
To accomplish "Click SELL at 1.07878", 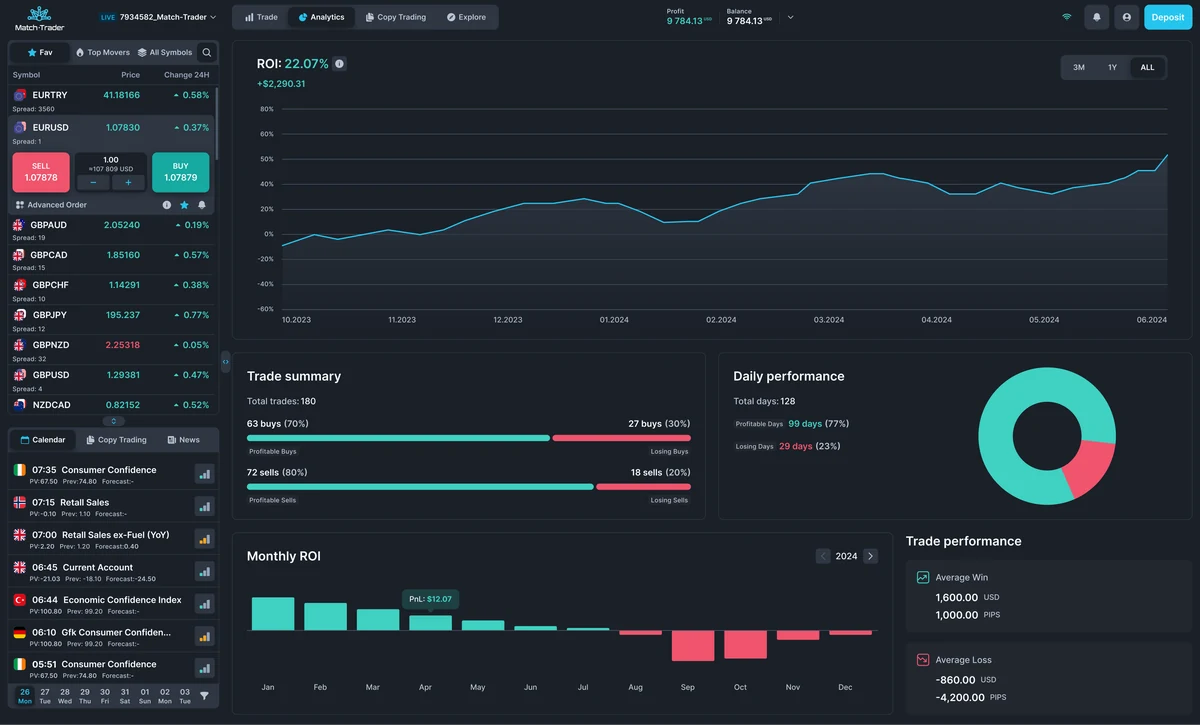I will pos(41,172).
